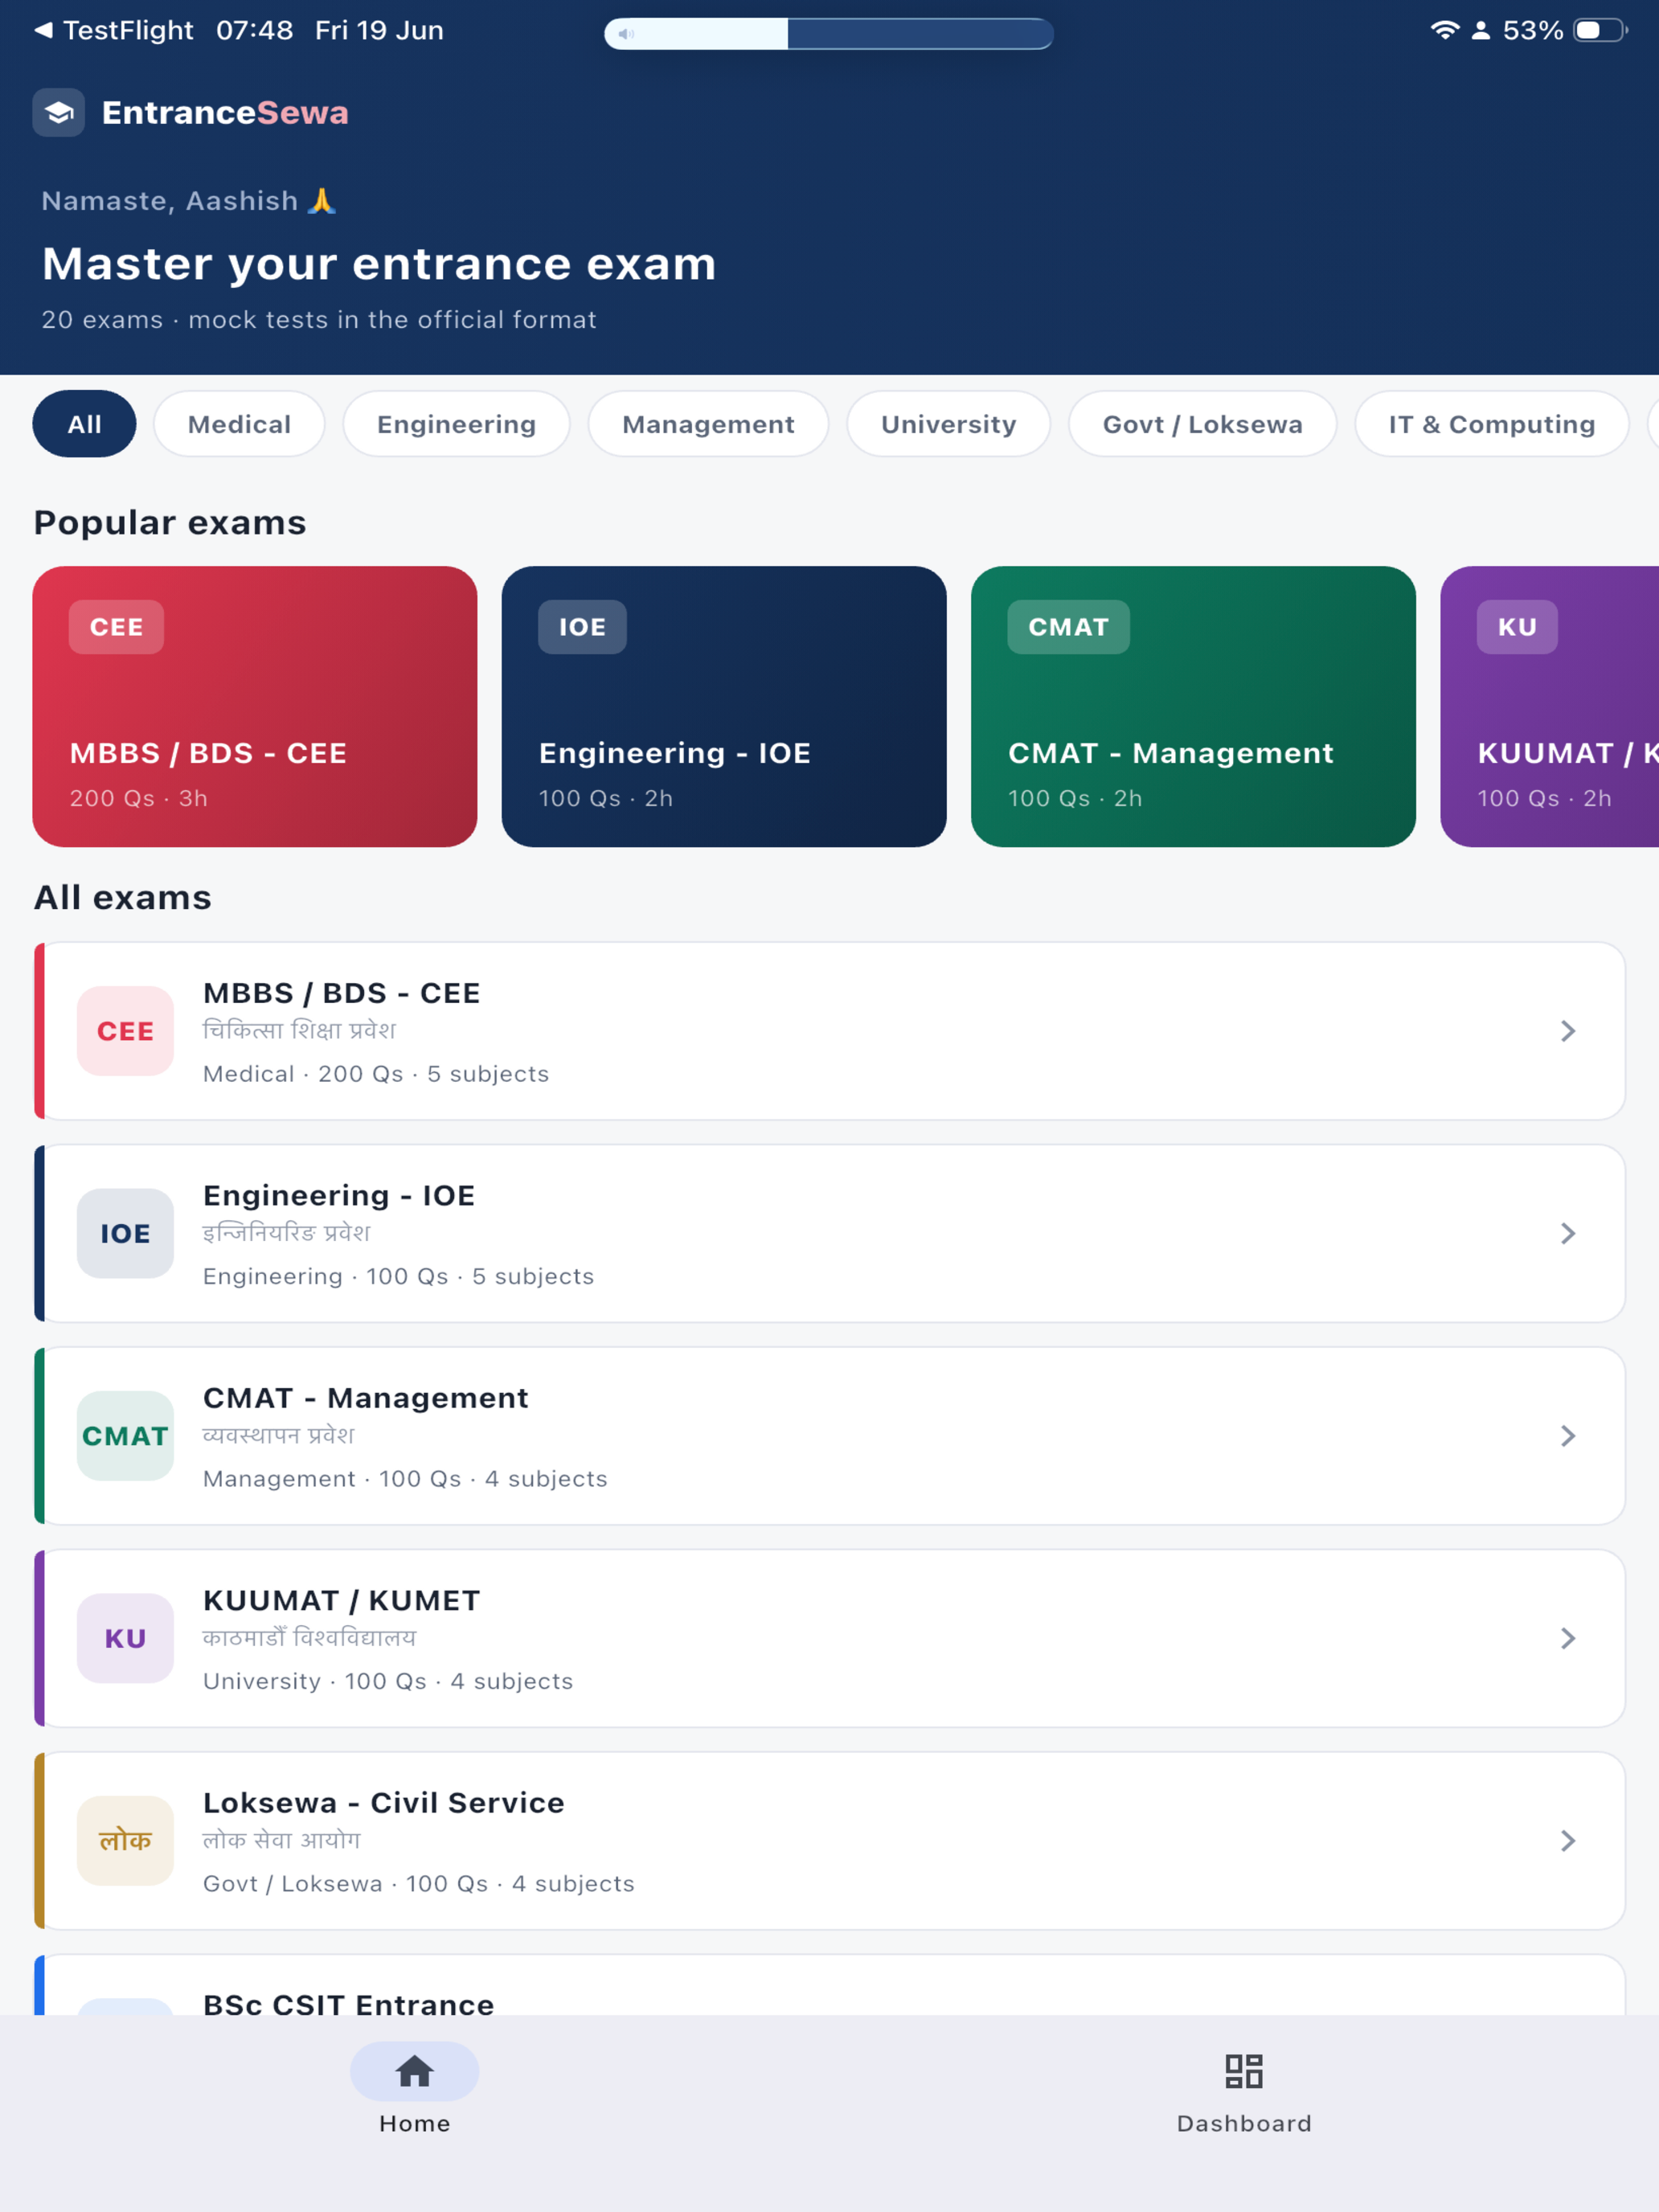The image size is (1659, 2212).
Task: Tap the EntranceSewa graduation cap logo
Action: coord(59,113)
